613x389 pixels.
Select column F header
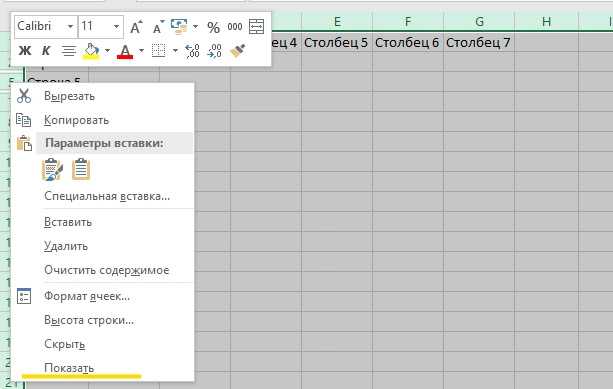pyautogui.click(x=408, y=22)
